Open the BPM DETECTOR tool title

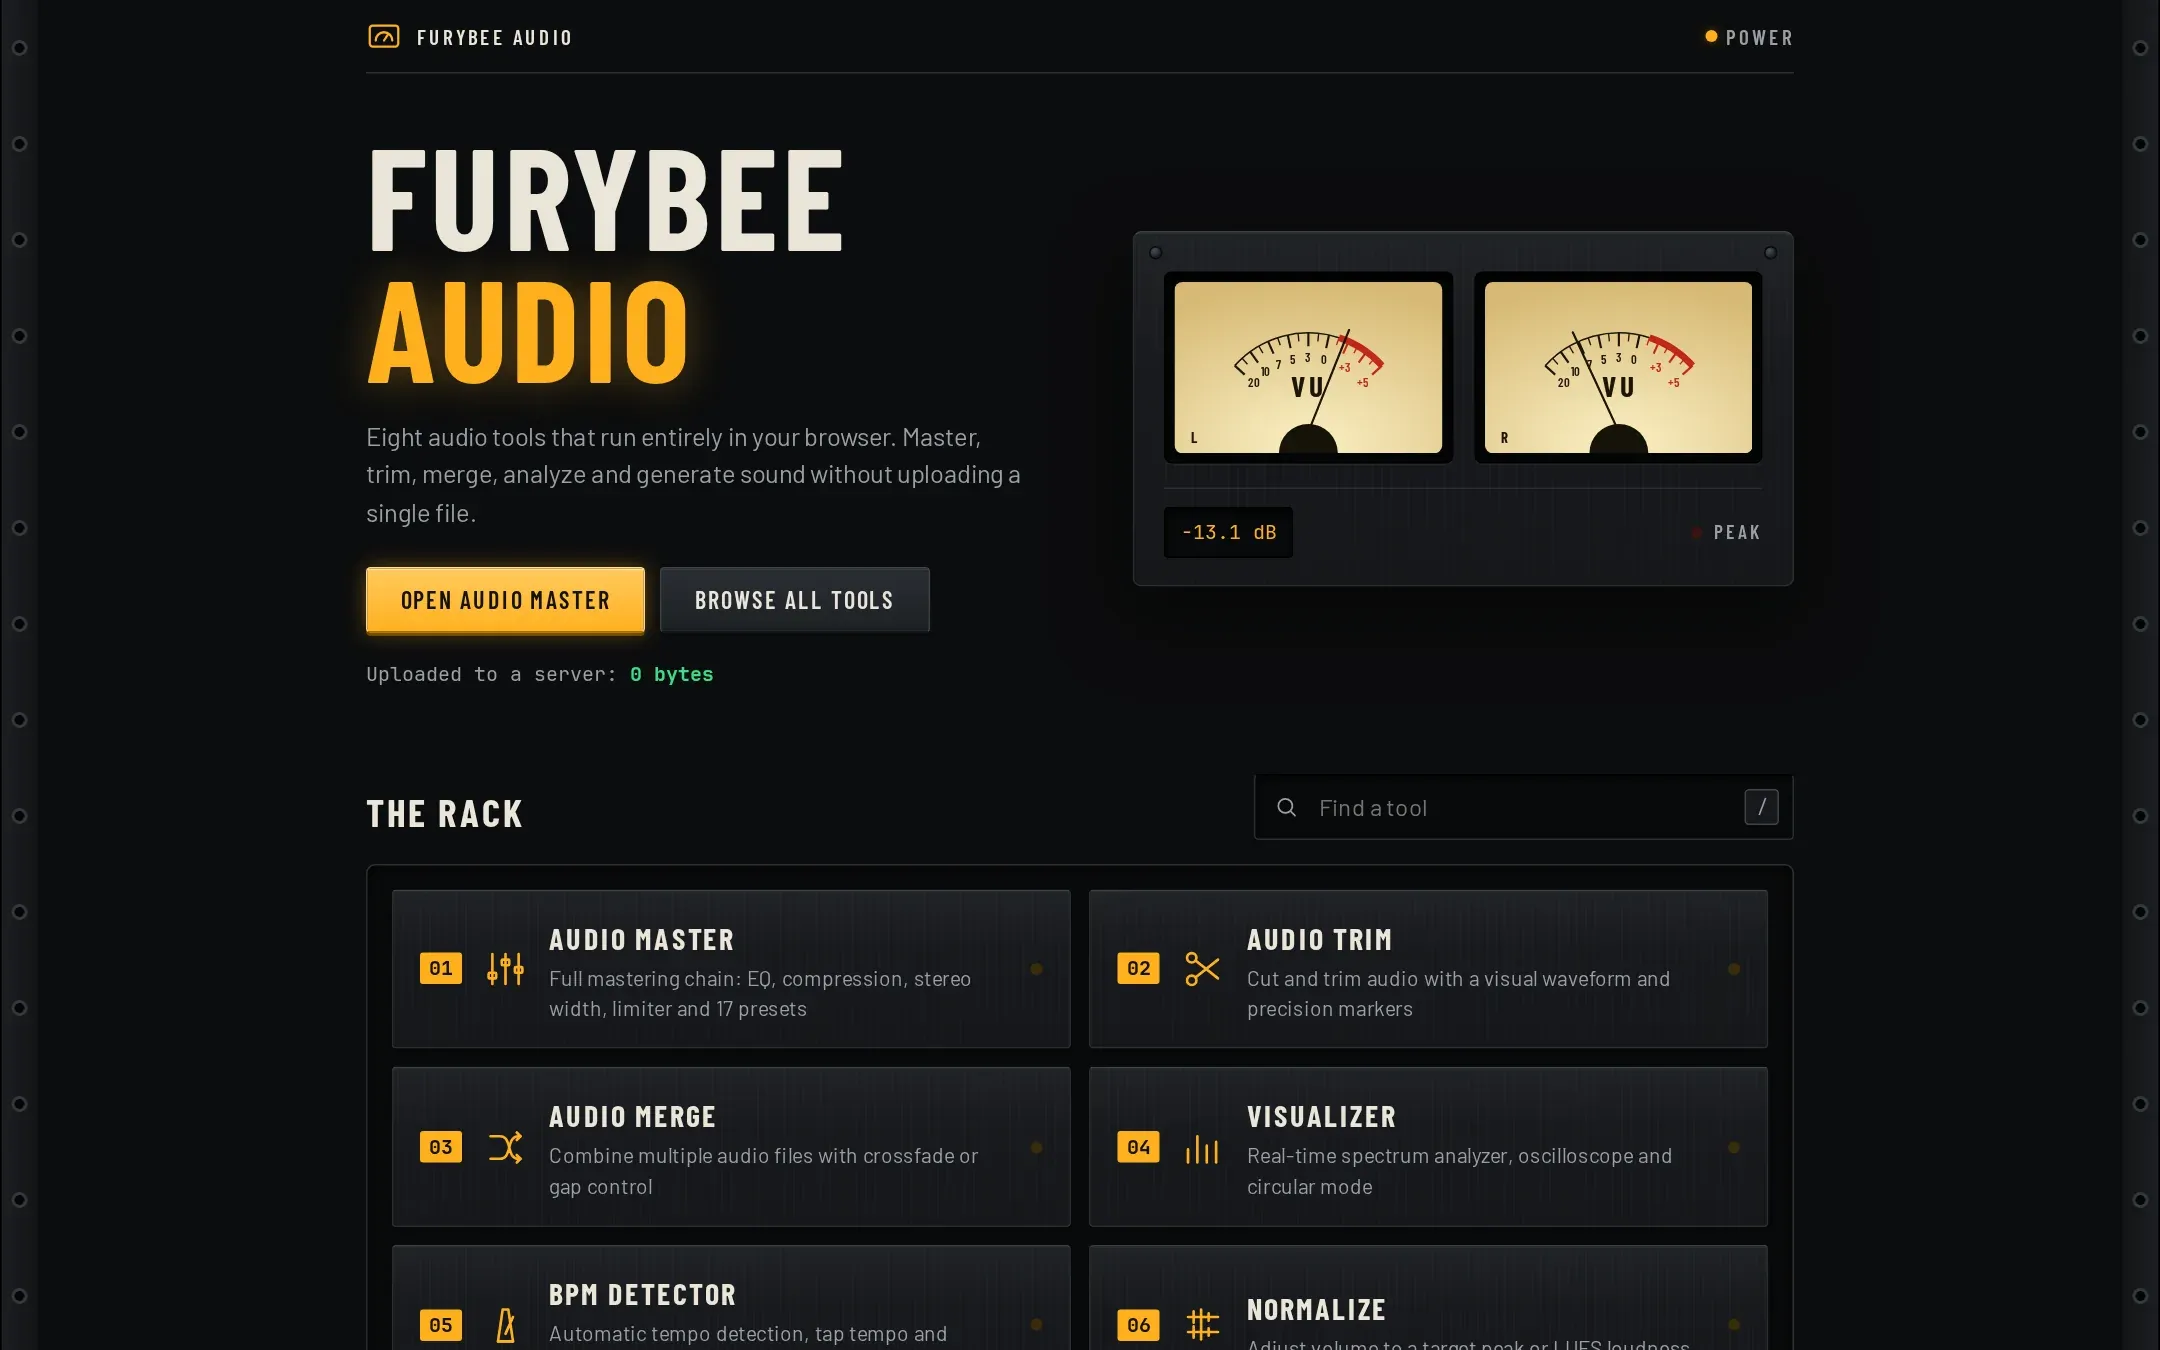pos(642,1295)
